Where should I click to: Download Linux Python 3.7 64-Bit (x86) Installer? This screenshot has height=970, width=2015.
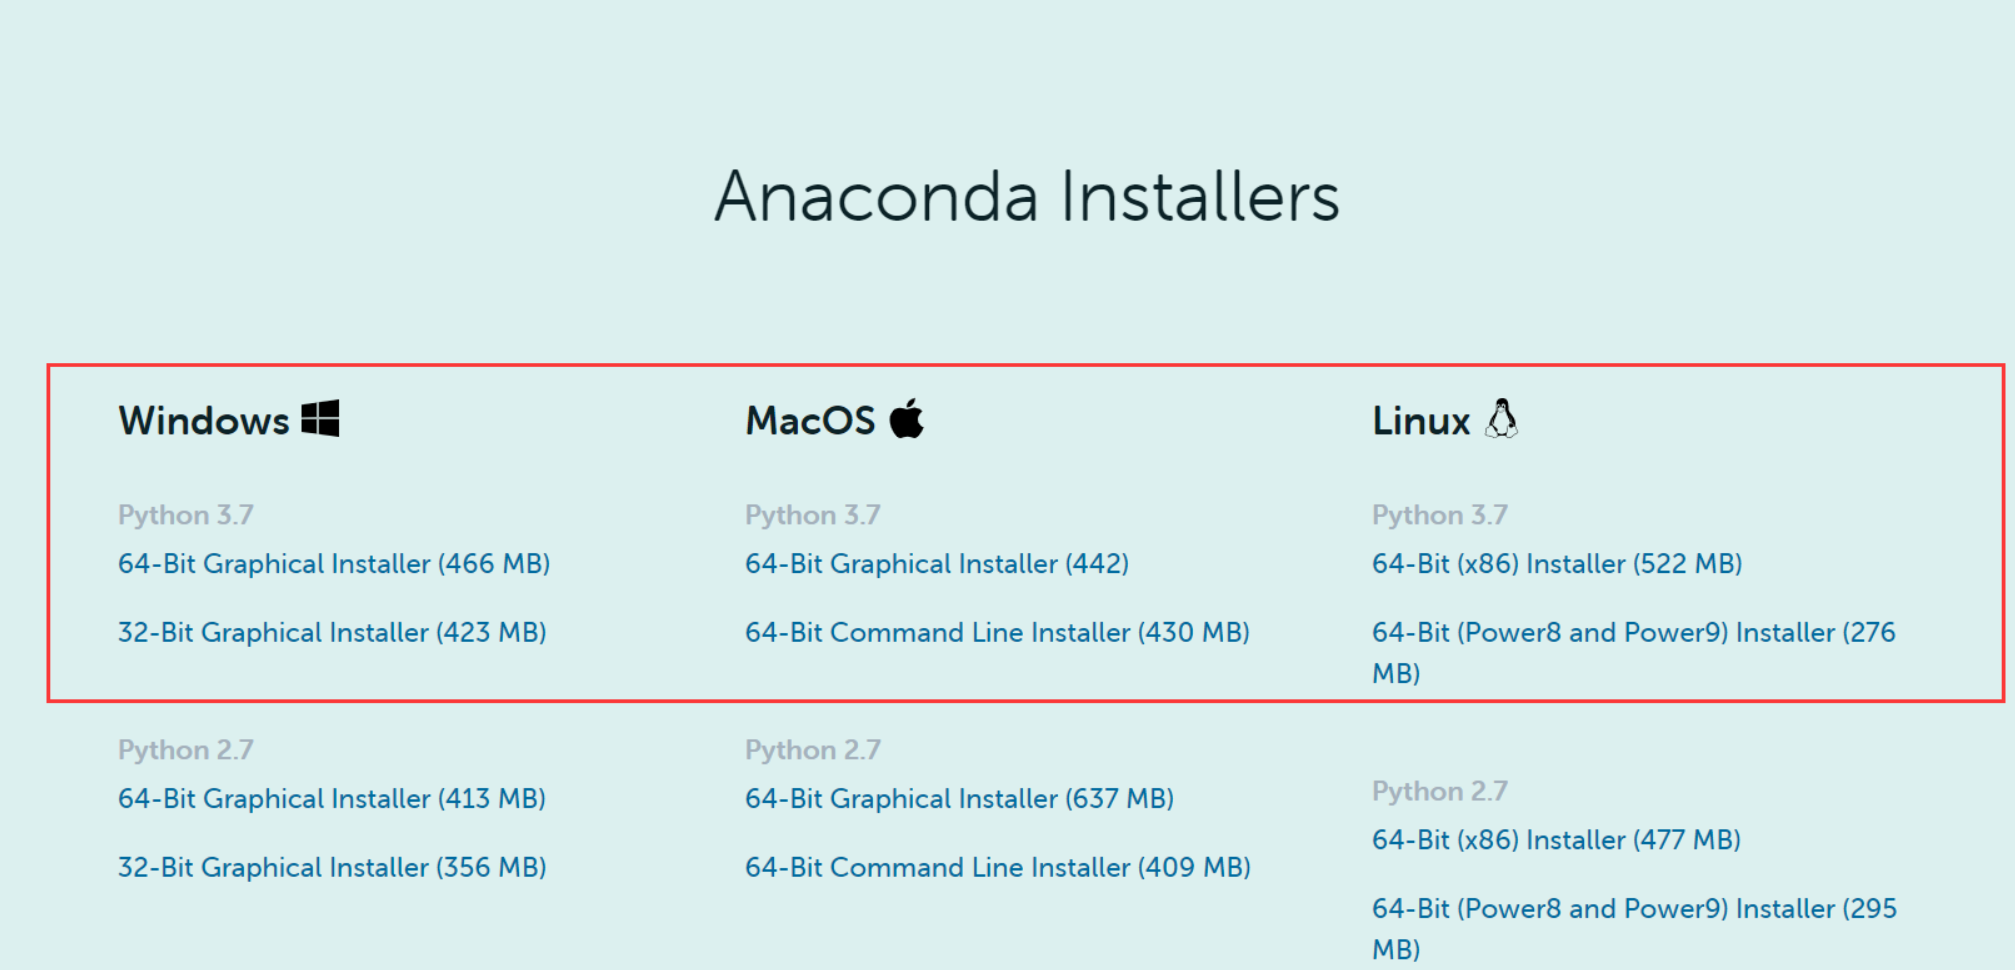(x=1557, y=564)
